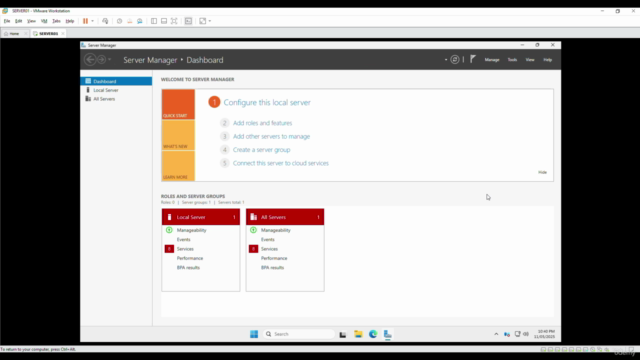This screenshot has height=360, width=640.
Task: Open the power options dropdown beside pause
Action: point(93,21)
